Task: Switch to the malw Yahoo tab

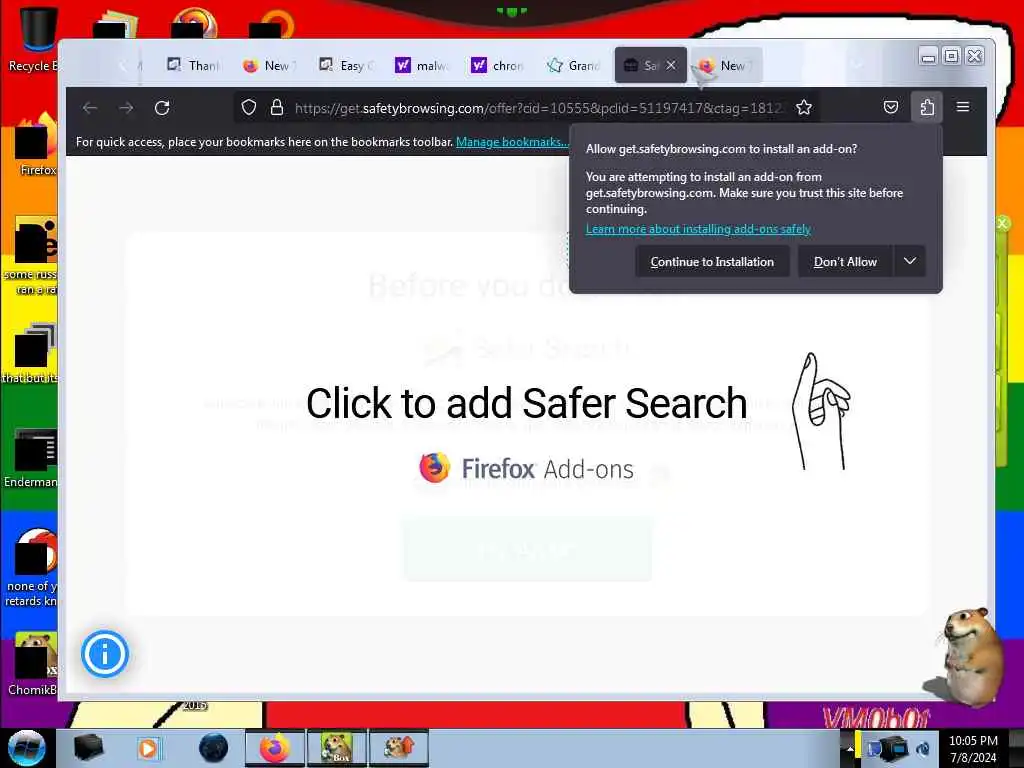Action: pyautogui.click(x=421, y=65)
